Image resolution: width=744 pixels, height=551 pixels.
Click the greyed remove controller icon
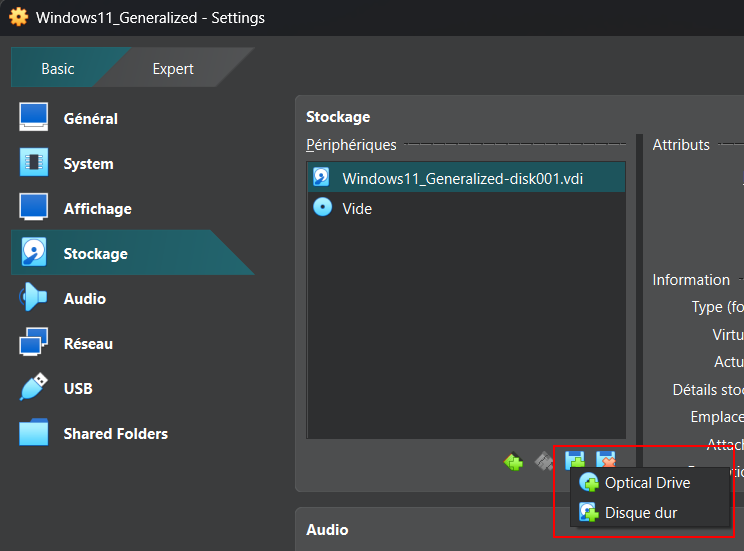point(544,461)
